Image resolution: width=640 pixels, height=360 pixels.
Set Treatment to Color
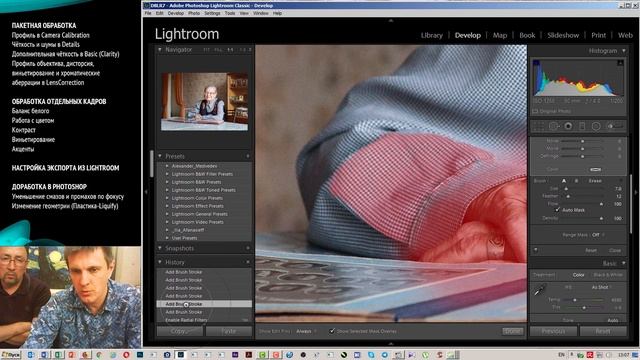(x=578, y=275)
